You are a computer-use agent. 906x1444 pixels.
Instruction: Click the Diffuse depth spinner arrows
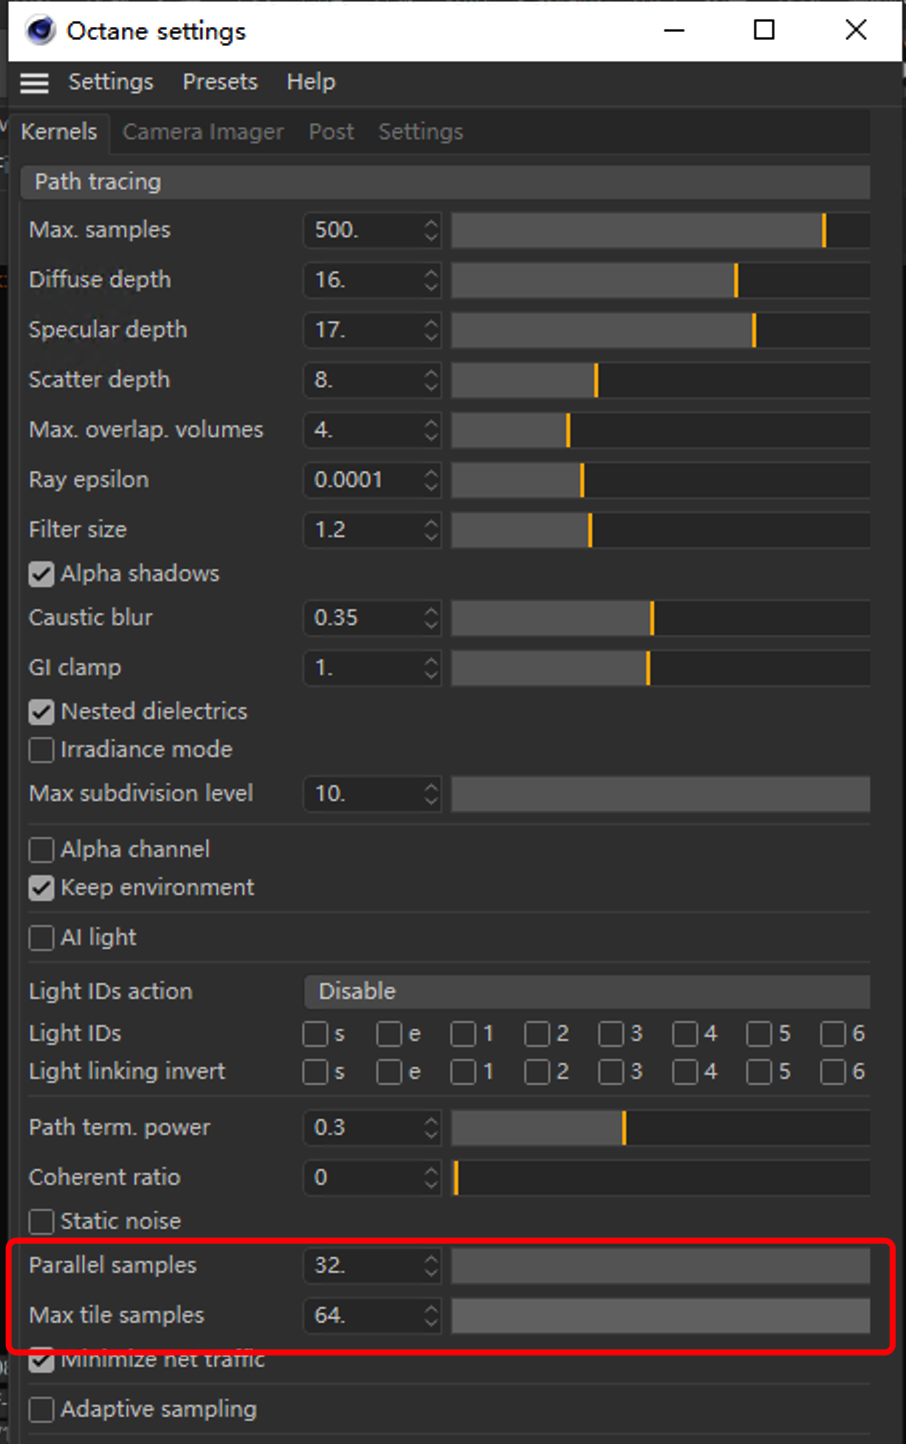coord(431,280)
